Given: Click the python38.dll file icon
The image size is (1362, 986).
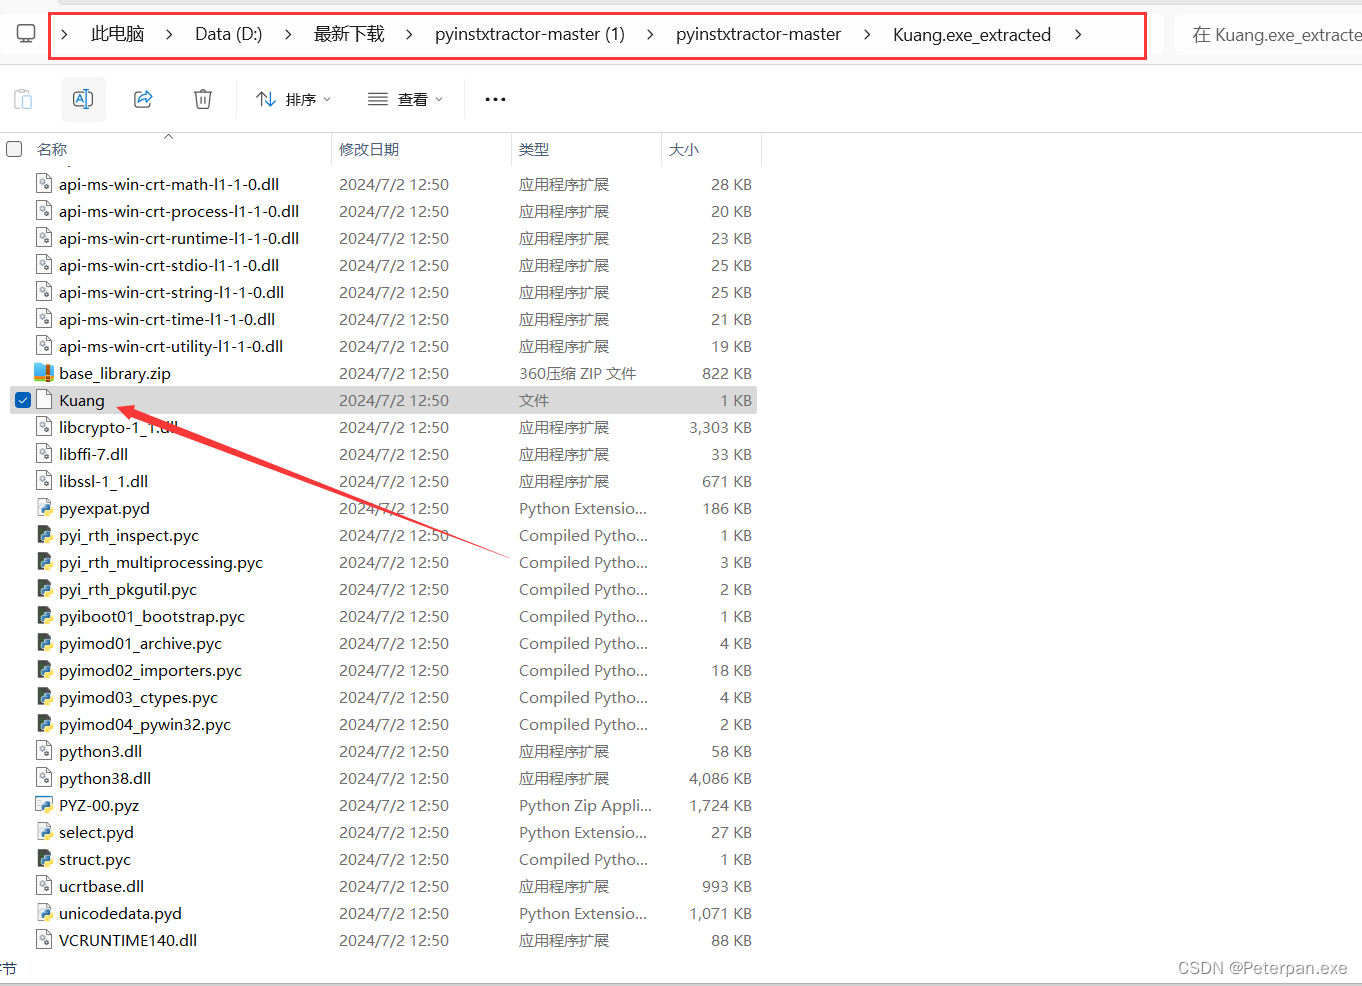Looking at the screenshot, I should (44, 778).
